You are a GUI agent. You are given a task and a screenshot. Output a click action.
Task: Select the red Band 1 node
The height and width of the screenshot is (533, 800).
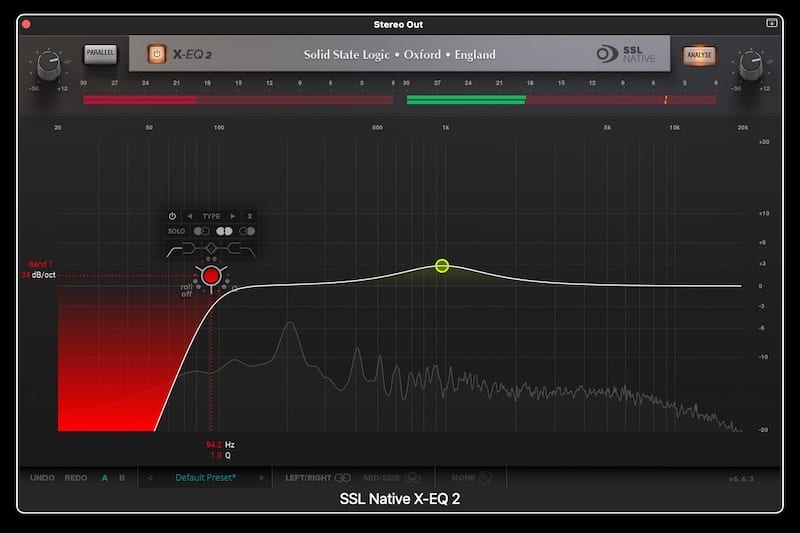click(211, 276)
